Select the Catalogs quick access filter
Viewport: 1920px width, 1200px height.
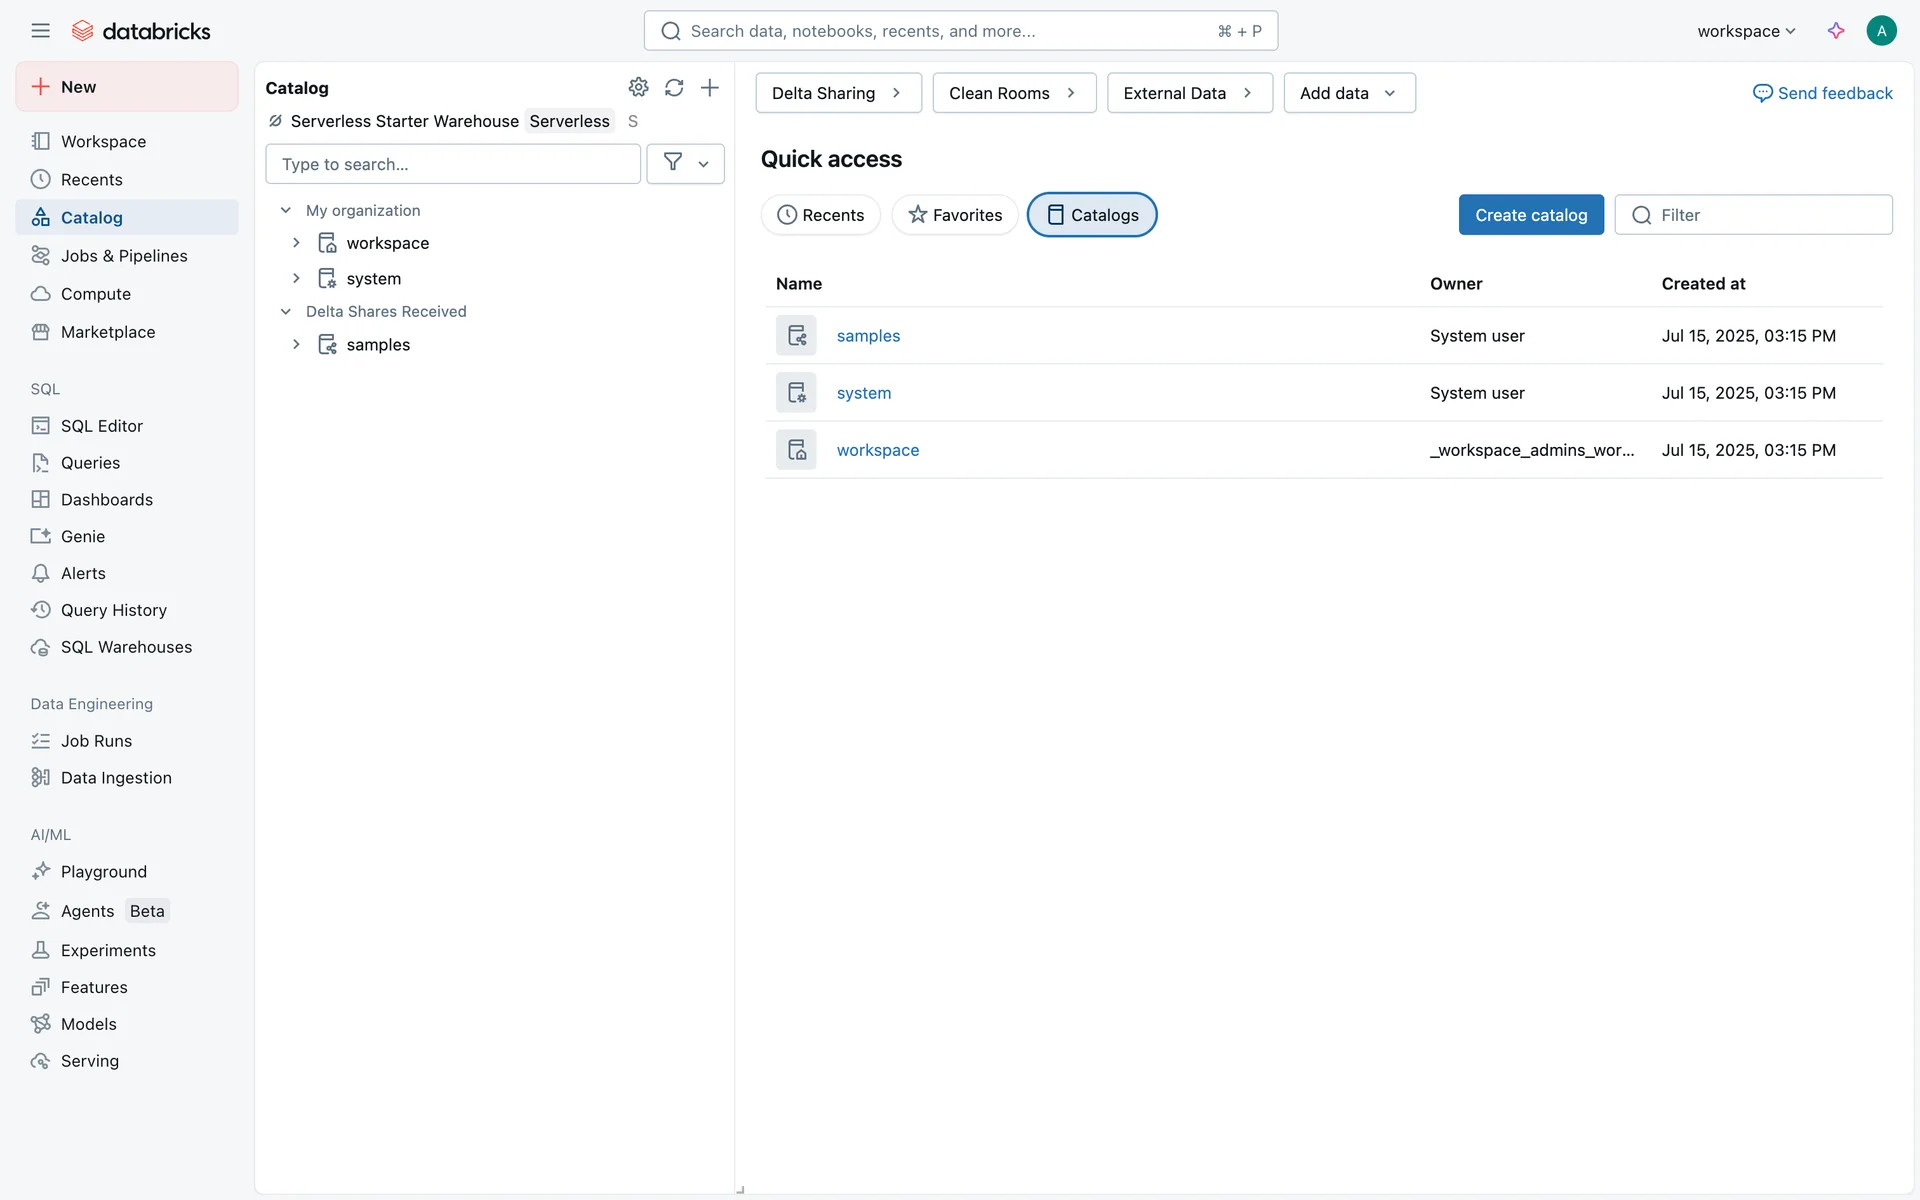1092,215
